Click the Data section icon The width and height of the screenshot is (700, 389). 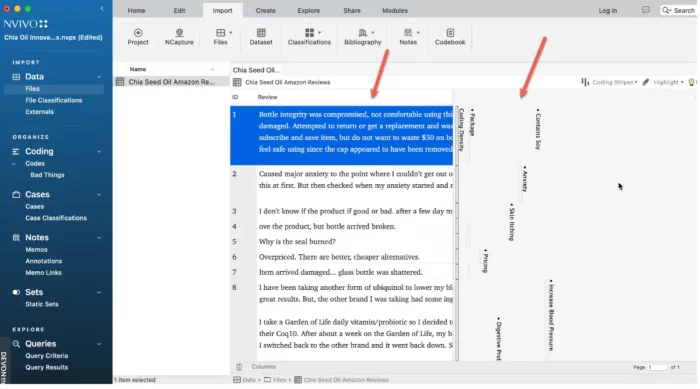pyautogui.click(x=16, y=77)
